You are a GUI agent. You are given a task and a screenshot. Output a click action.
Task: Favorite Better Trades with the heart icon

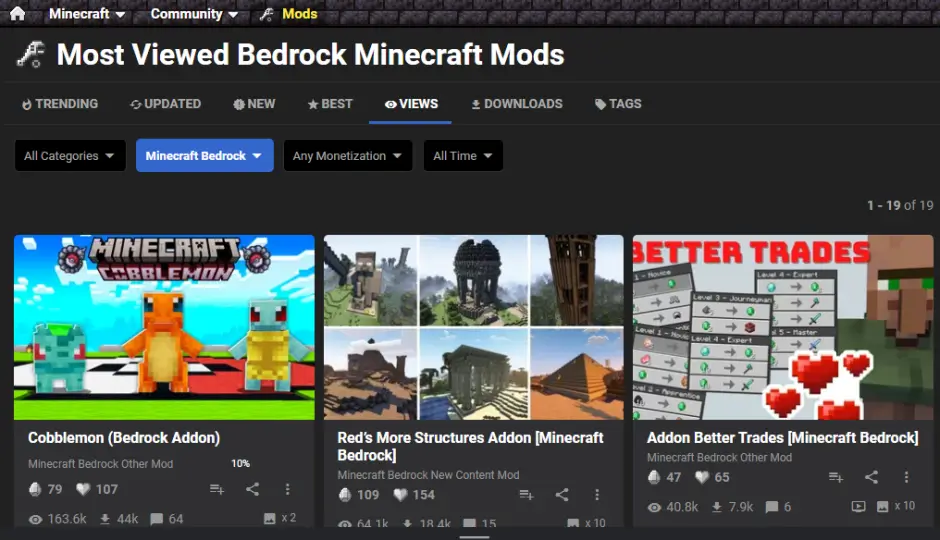(702, 477)
